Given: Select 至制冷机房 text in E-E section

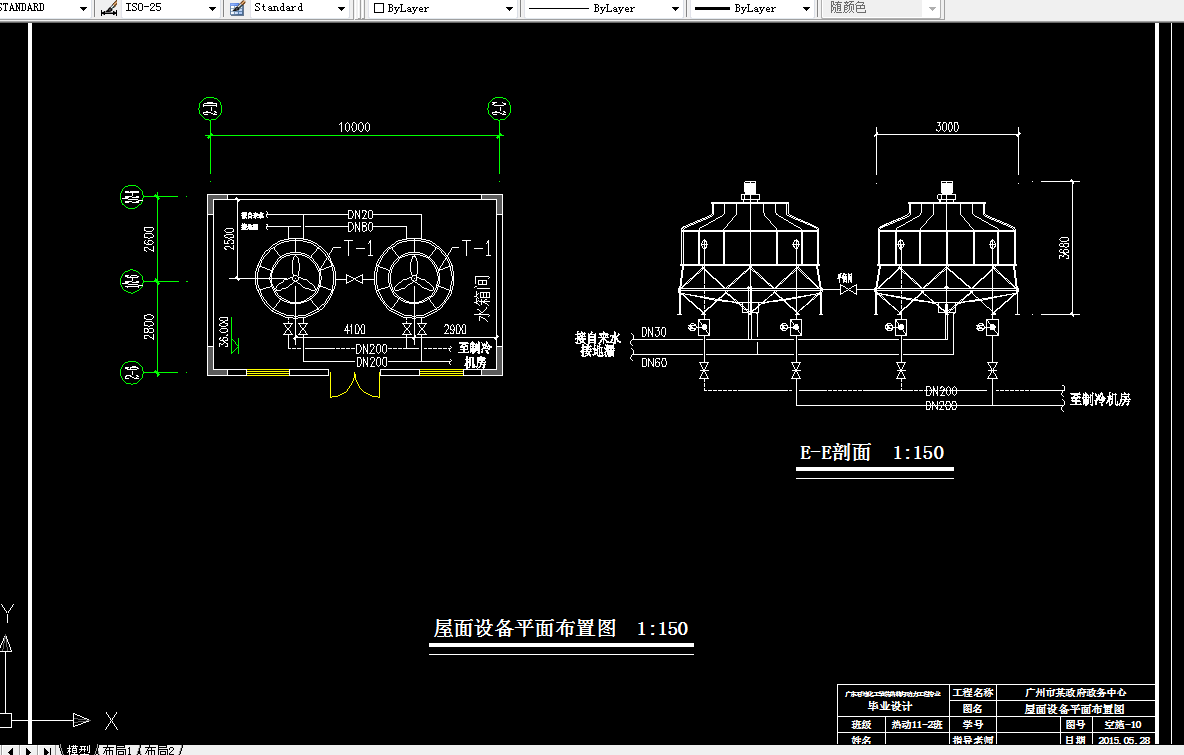Looking at the screenshot, I should [x=1100, y=399].
